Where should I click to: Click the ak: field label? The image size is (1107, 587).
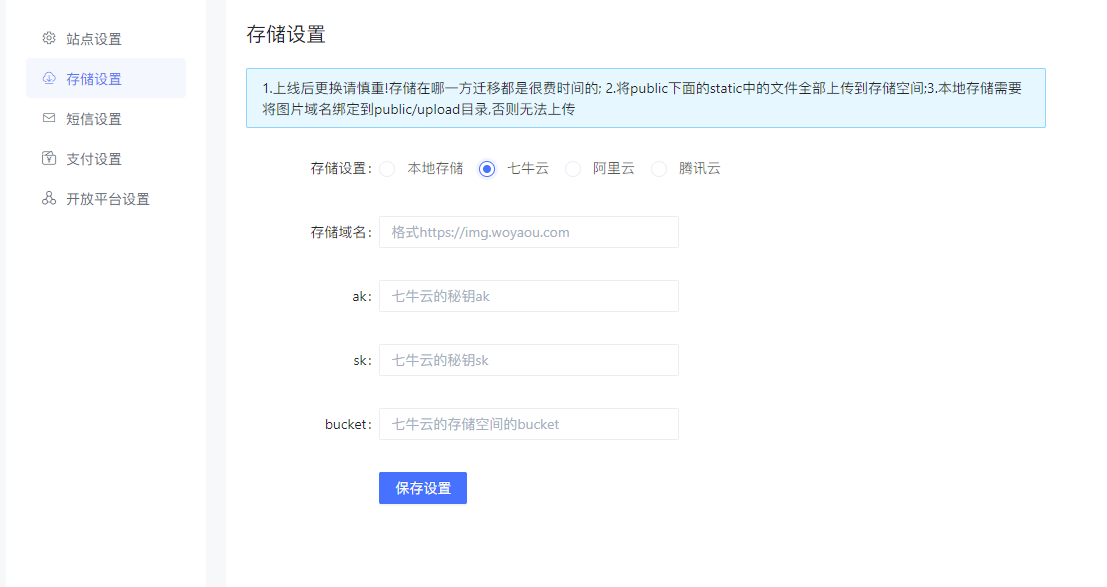[x=361, y=297]
